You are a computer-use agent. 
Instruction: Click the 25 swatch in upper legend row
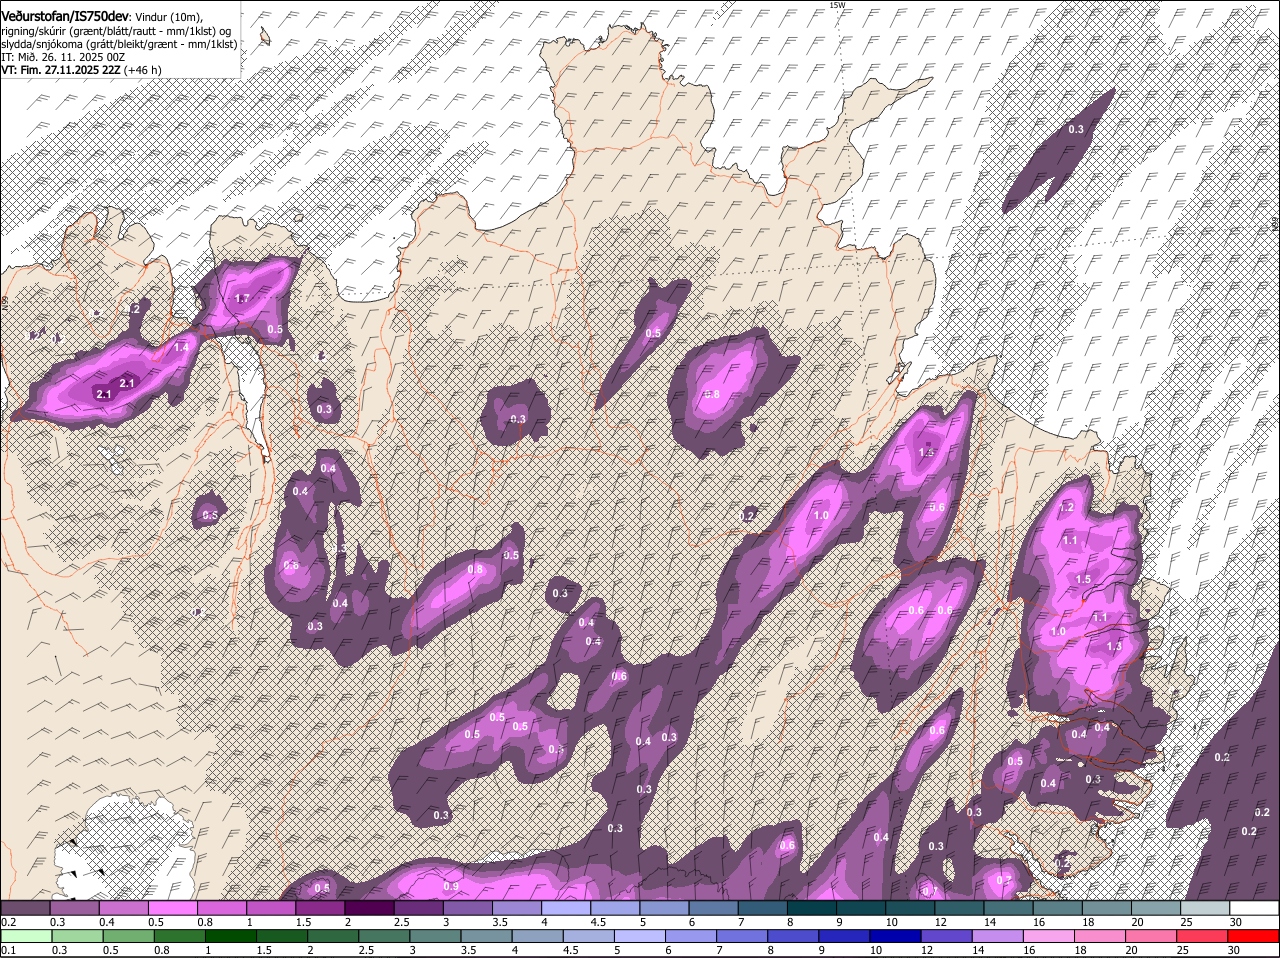coord(1204,908)
